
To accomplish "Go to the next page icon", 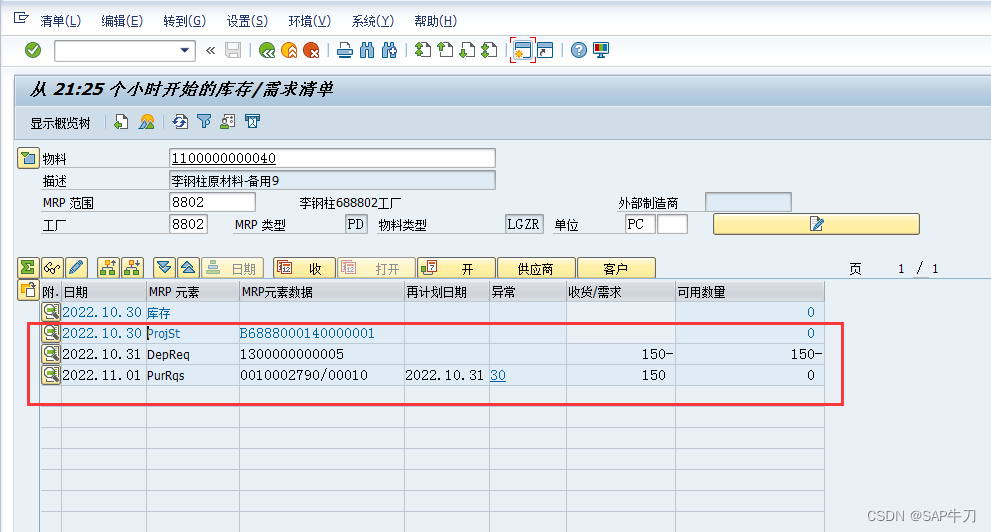I will pyautogui.click(x=467, y=50).
